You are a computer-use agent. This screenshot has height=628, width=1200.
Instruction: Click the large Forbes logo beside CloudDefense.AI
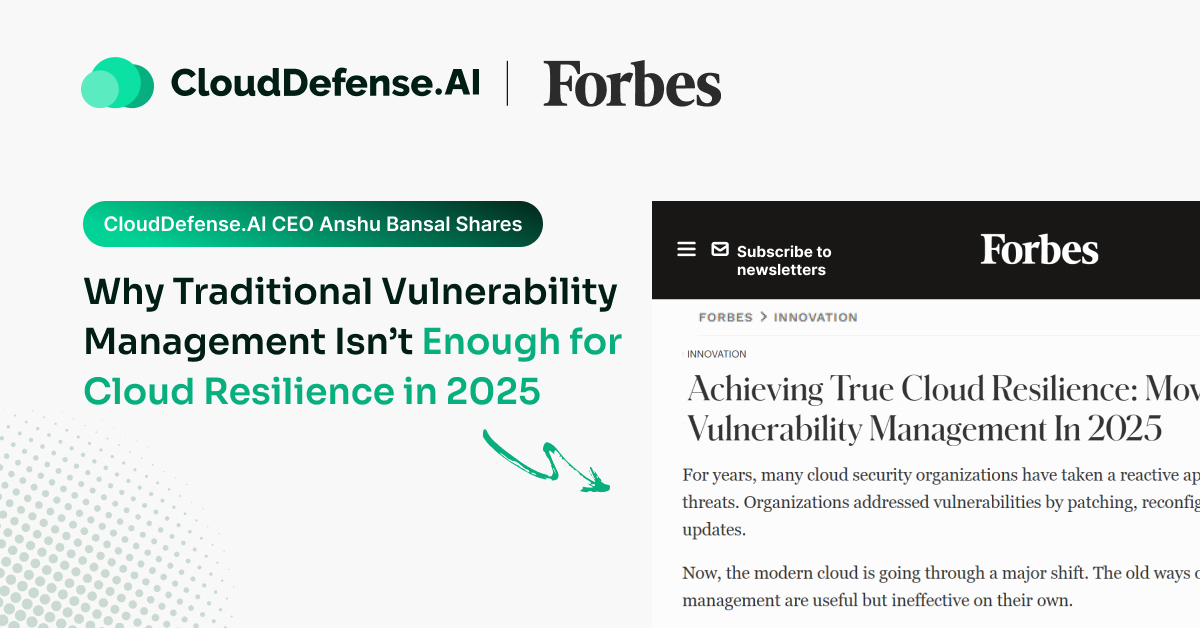pyautogui.click(x=632, y=84)
